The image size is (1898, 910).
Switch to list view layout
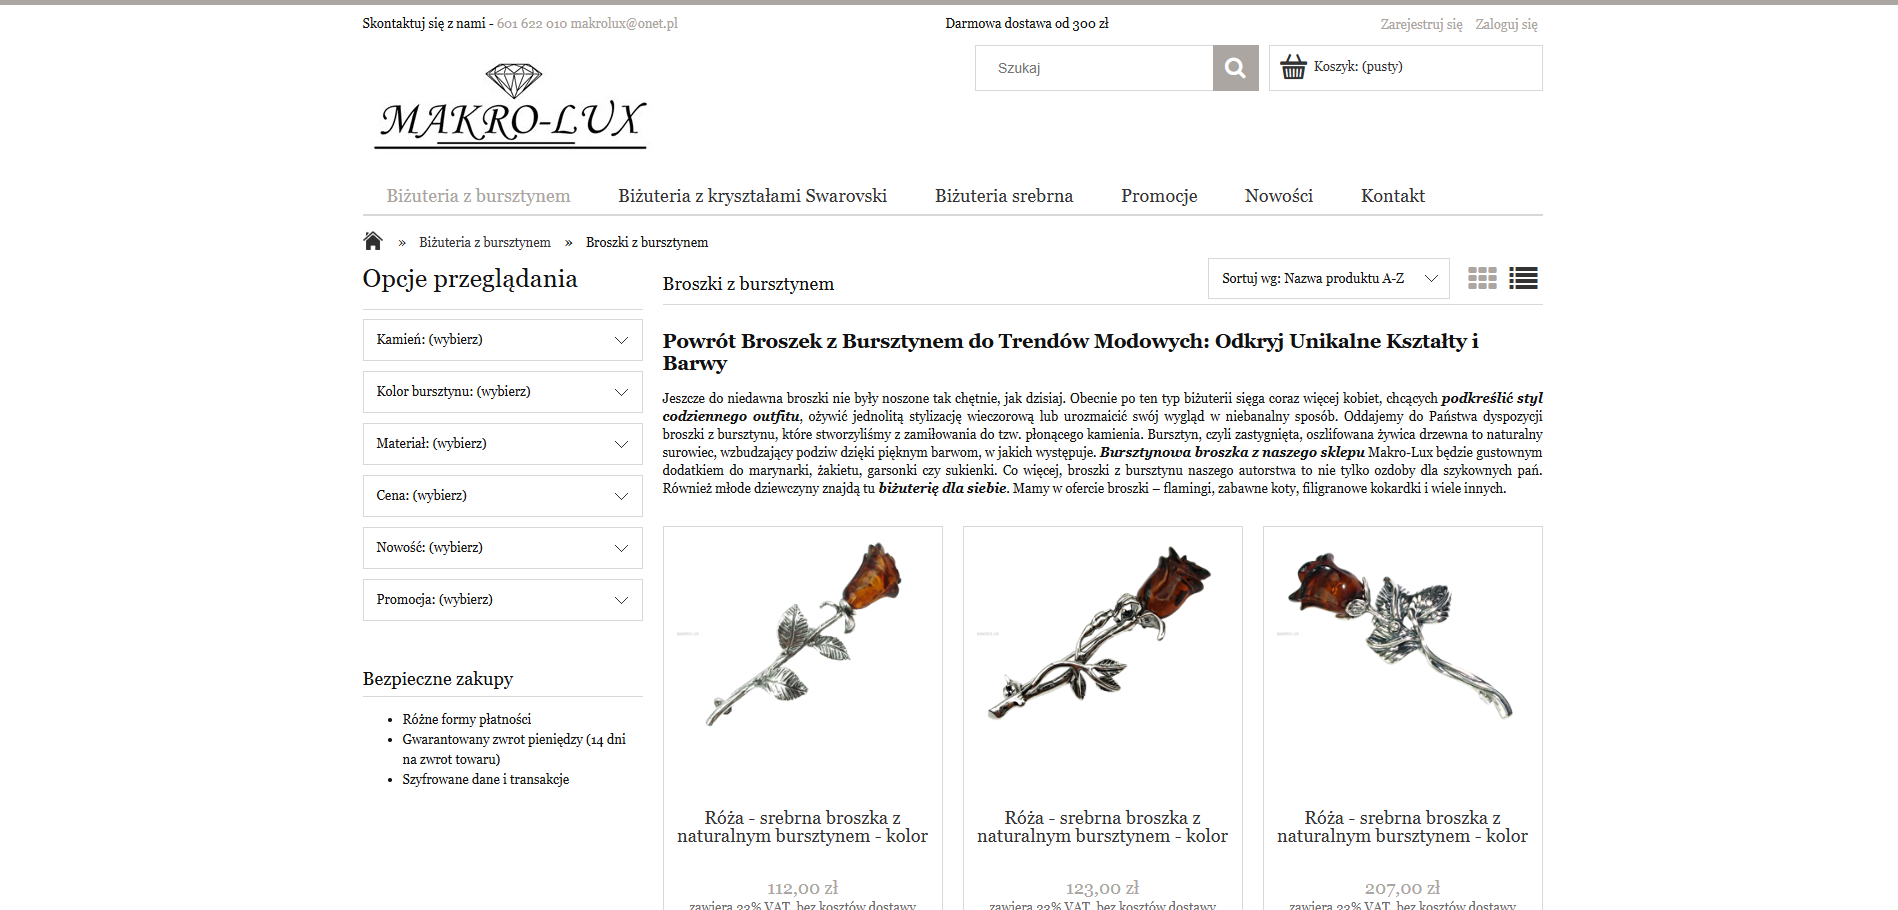[1523, 278]
